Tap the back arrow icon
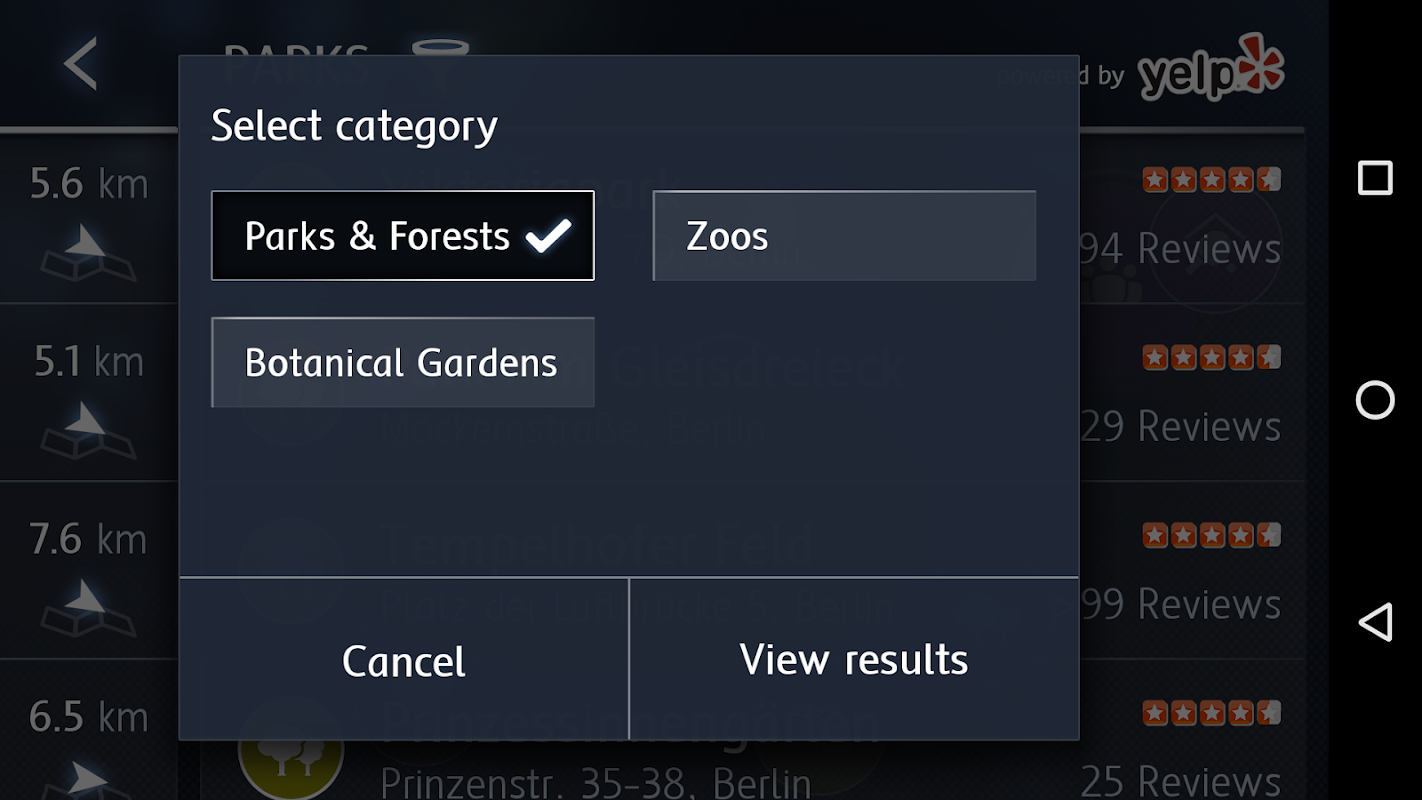Screen dimensions: 1422x800 tap(81, 64)
